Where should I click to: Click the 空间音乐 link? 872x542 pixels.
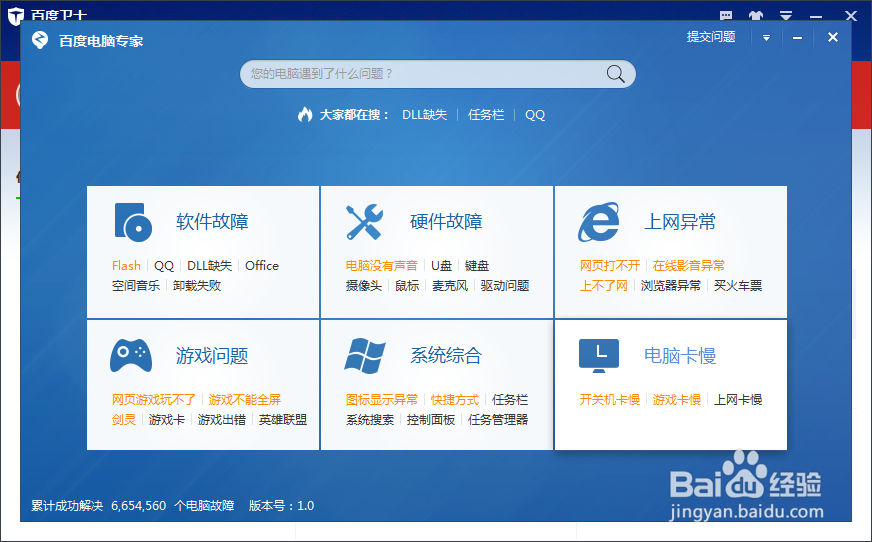pos(136,286)
